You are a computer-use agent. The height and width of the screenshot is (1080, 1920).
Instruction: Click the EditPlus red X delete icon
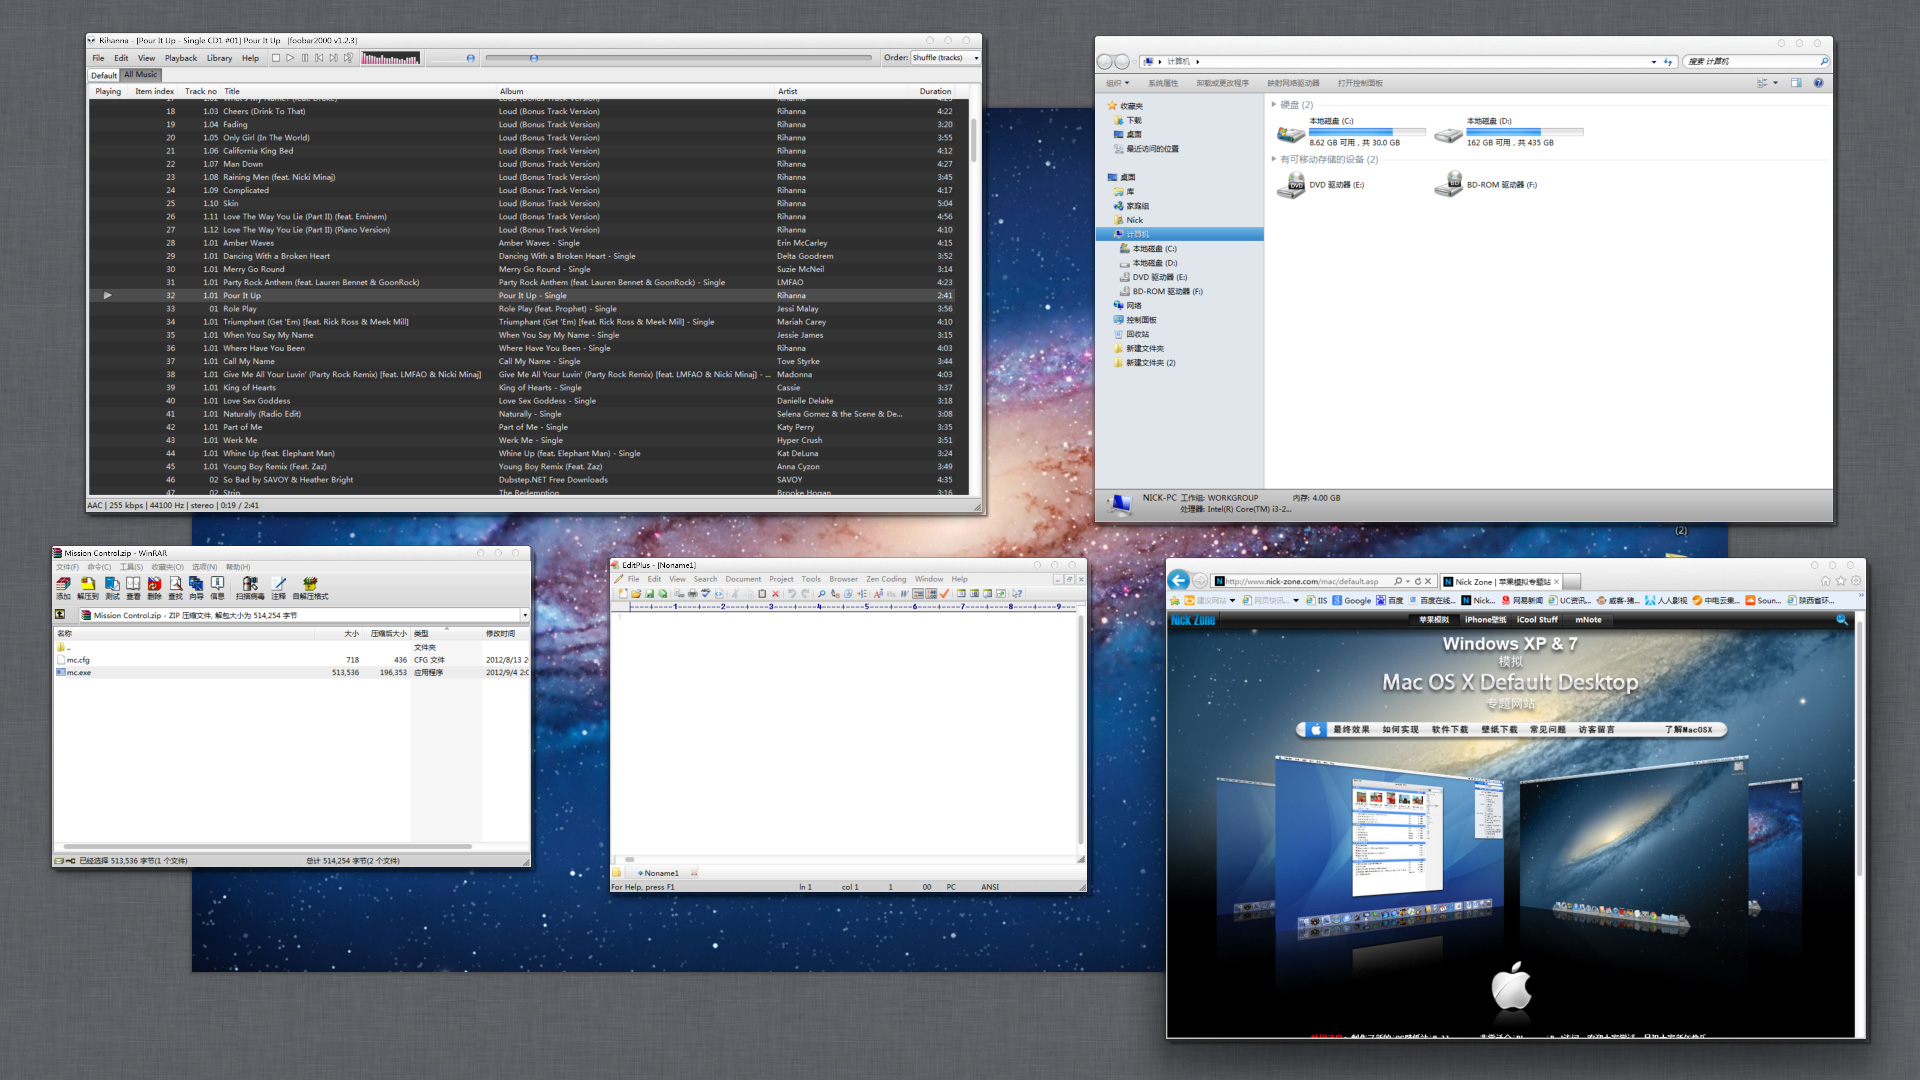click(x=775, y=594)
